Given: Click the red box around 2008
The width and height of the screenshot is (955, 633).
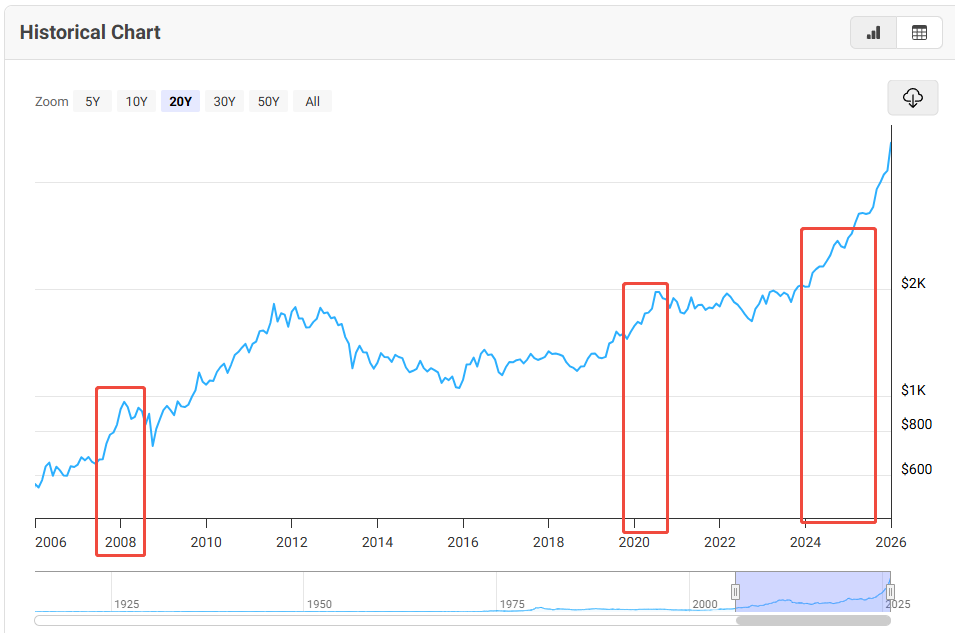Looking at the screenshot, I should [120, 471].
